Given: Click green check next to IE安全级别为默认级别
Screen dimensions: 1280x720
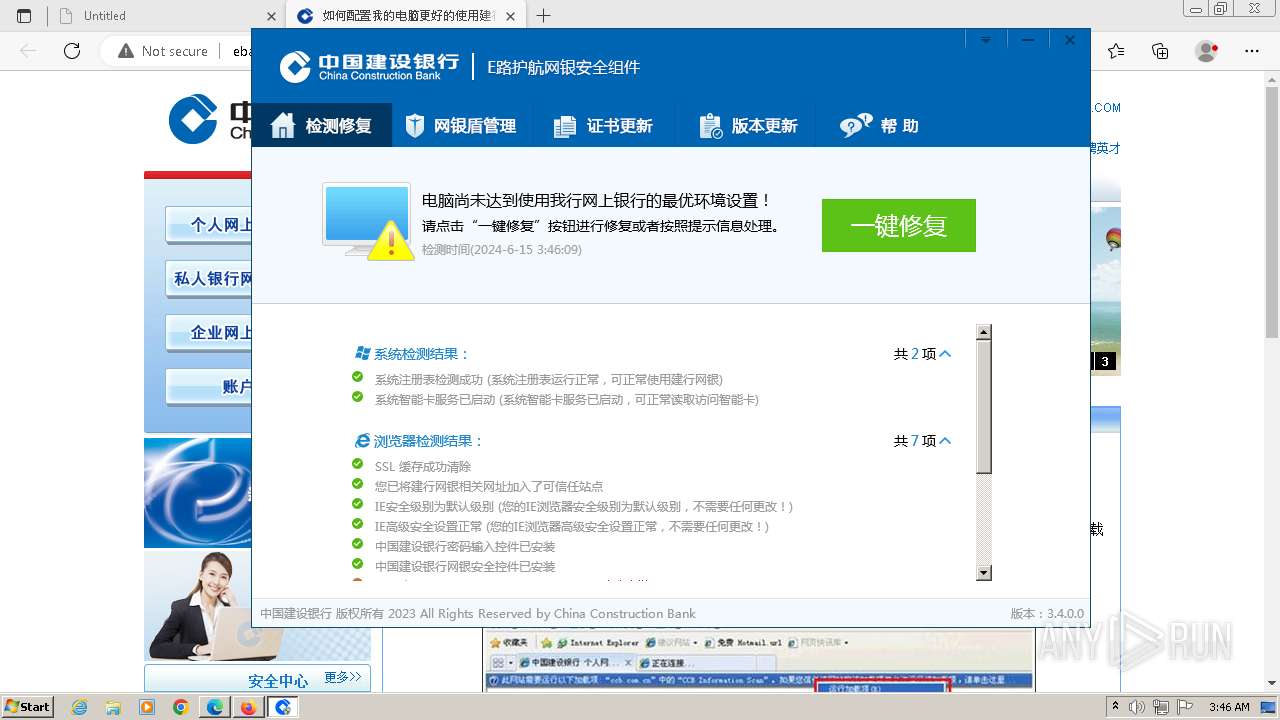Looking at the screenshot, I should pyautogui.click(x=358, y=504).
